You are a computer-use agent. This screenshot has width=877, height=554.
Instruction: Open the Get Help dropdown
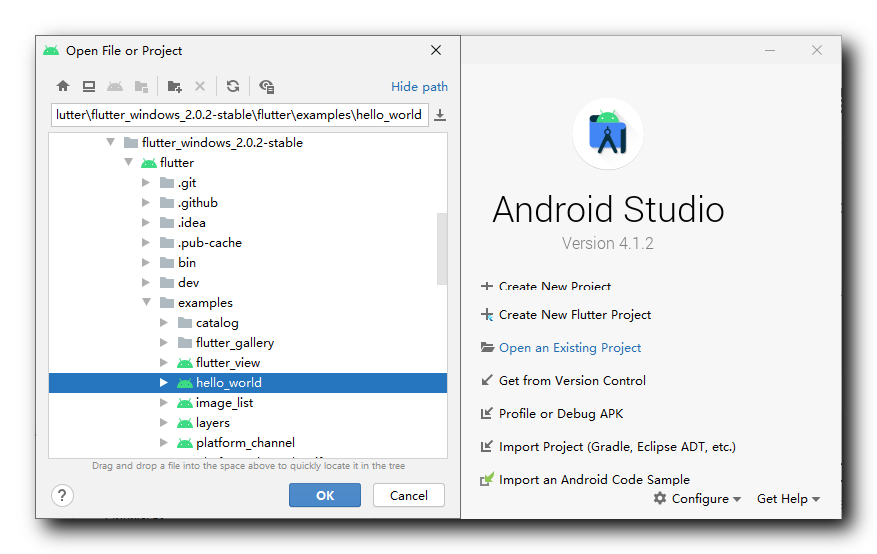(x=788, y=499)
